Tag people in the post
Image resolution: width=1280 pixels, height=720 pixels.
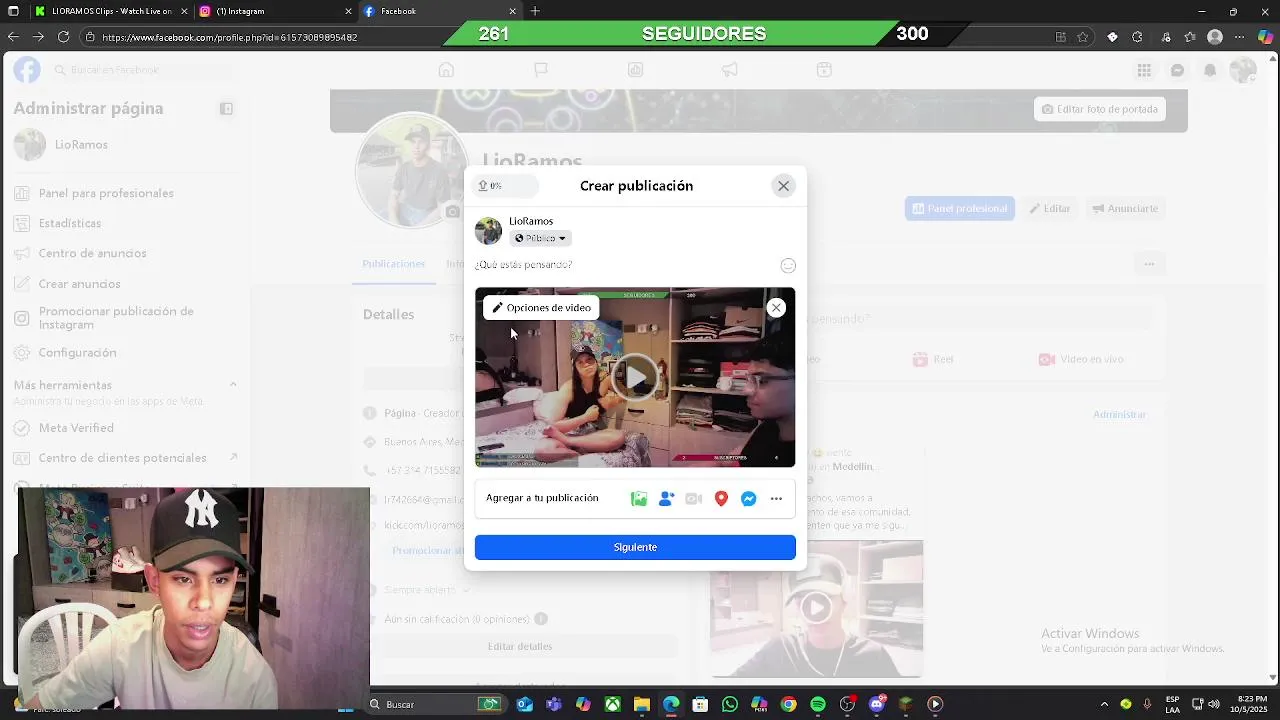pos(667,498)
